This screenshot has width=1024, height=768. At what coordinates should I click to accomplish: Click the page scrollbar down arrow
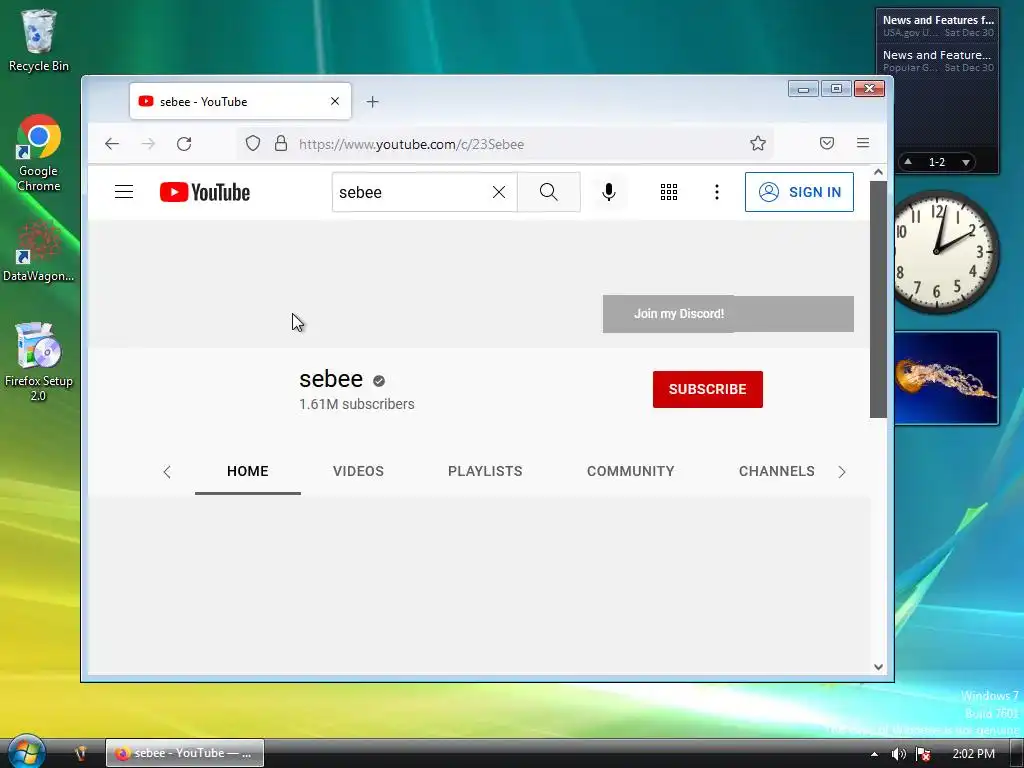pos(878,667)
